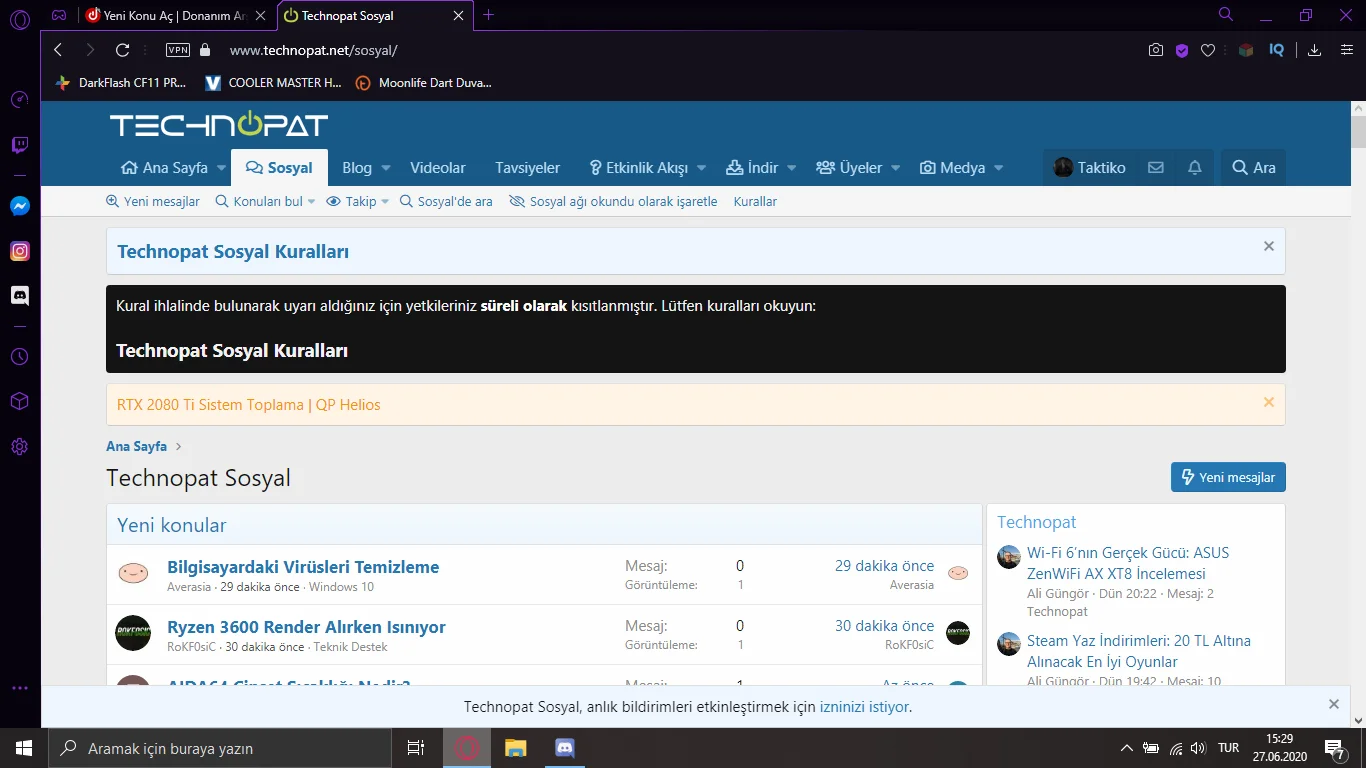Take a snapshot with the camera icon
1366x768 pixels.
pos(1156,50)
